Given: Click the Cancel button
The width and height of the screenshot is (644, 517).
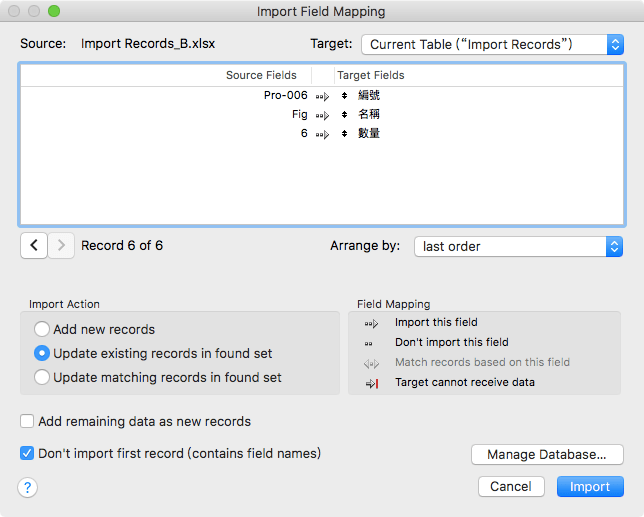Looking at the screenshot, I should point(511,486).
